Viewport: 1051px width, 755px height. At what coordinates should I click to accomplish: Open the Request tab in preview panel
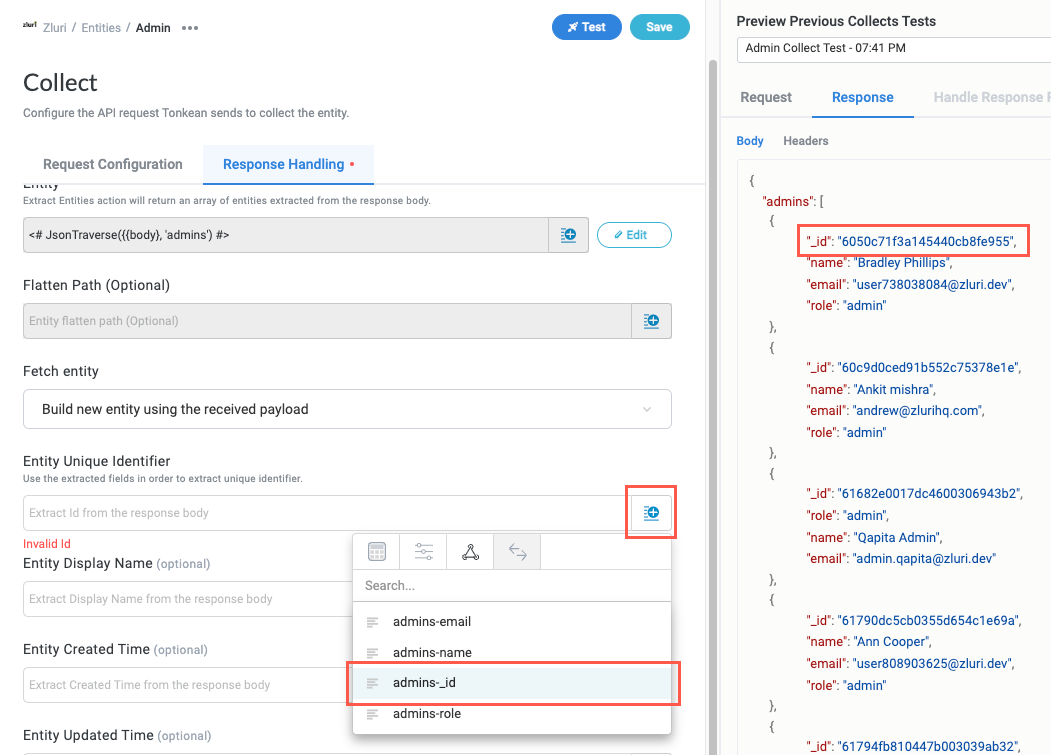(x=766, y=97)
